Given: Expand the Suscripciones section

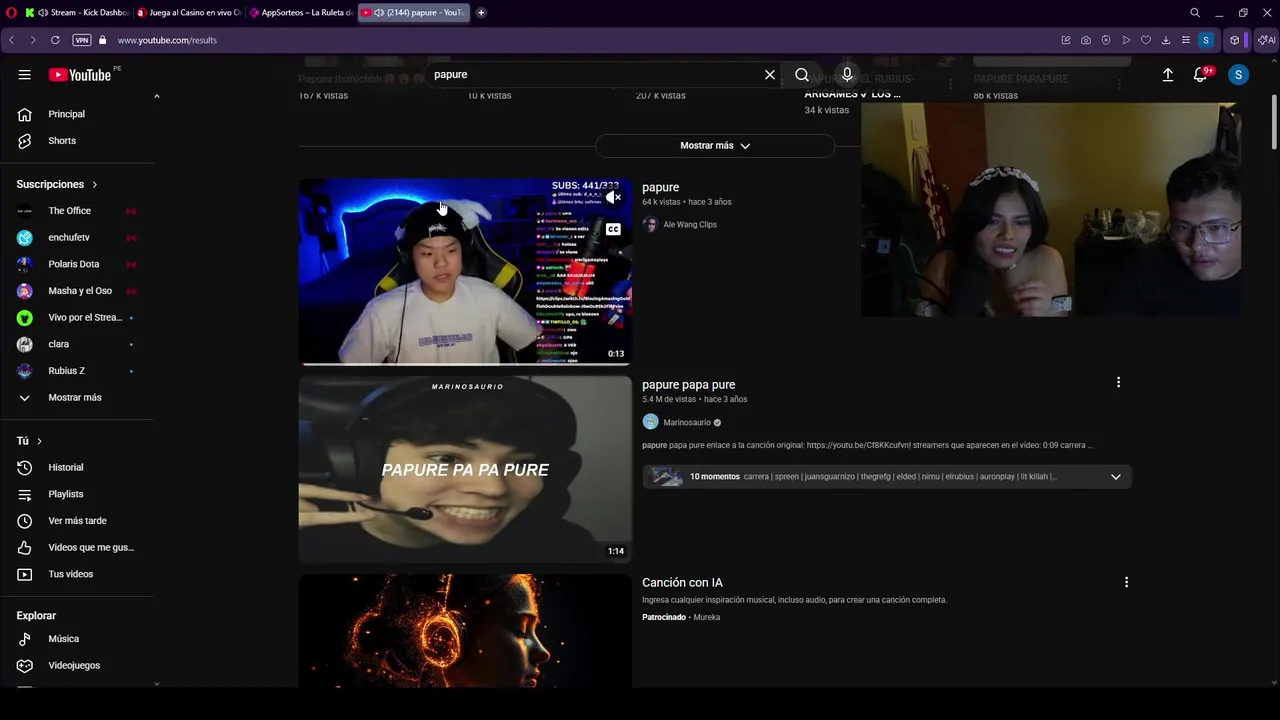Looking at the screenshot, I should point(57,184).
